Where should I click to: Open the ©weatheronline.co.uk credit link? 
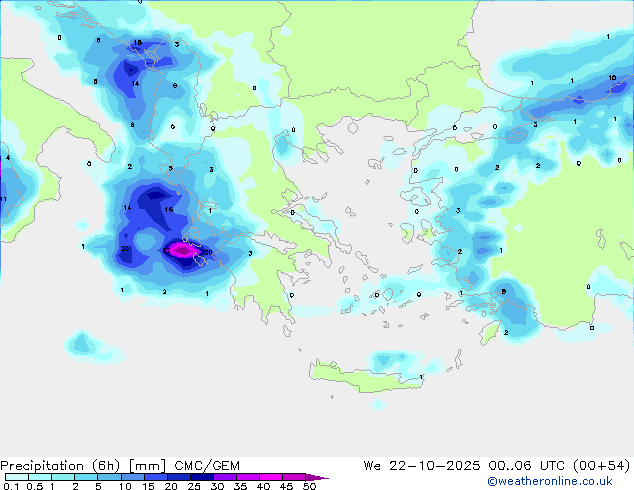(x=550, y=481)
